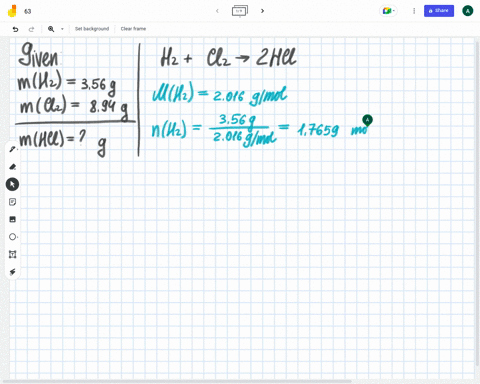Go to the next frame
The width and height of the screenshot is (480, 384).
click(263, 11)
